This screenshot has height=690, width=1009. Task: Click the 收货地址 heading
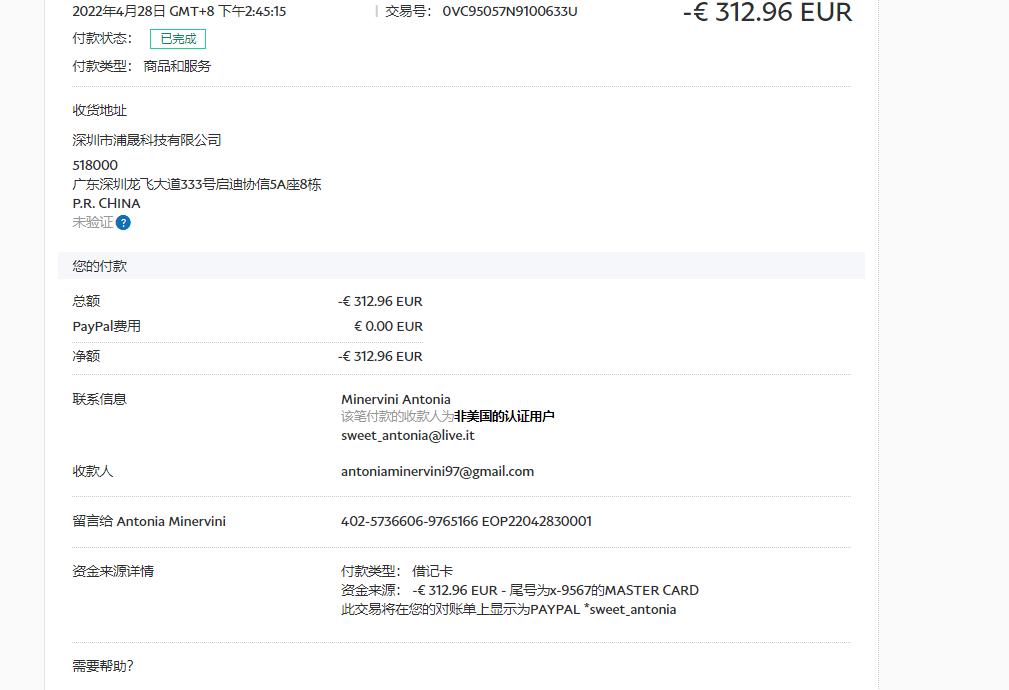point(100,111)
